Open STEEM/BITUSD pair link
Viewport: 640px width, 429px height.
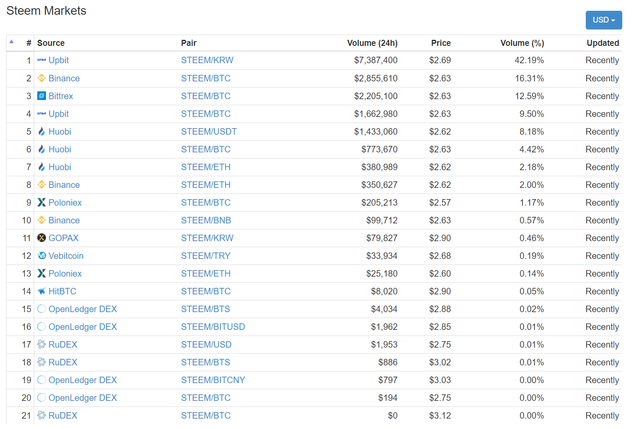(213, 327)
